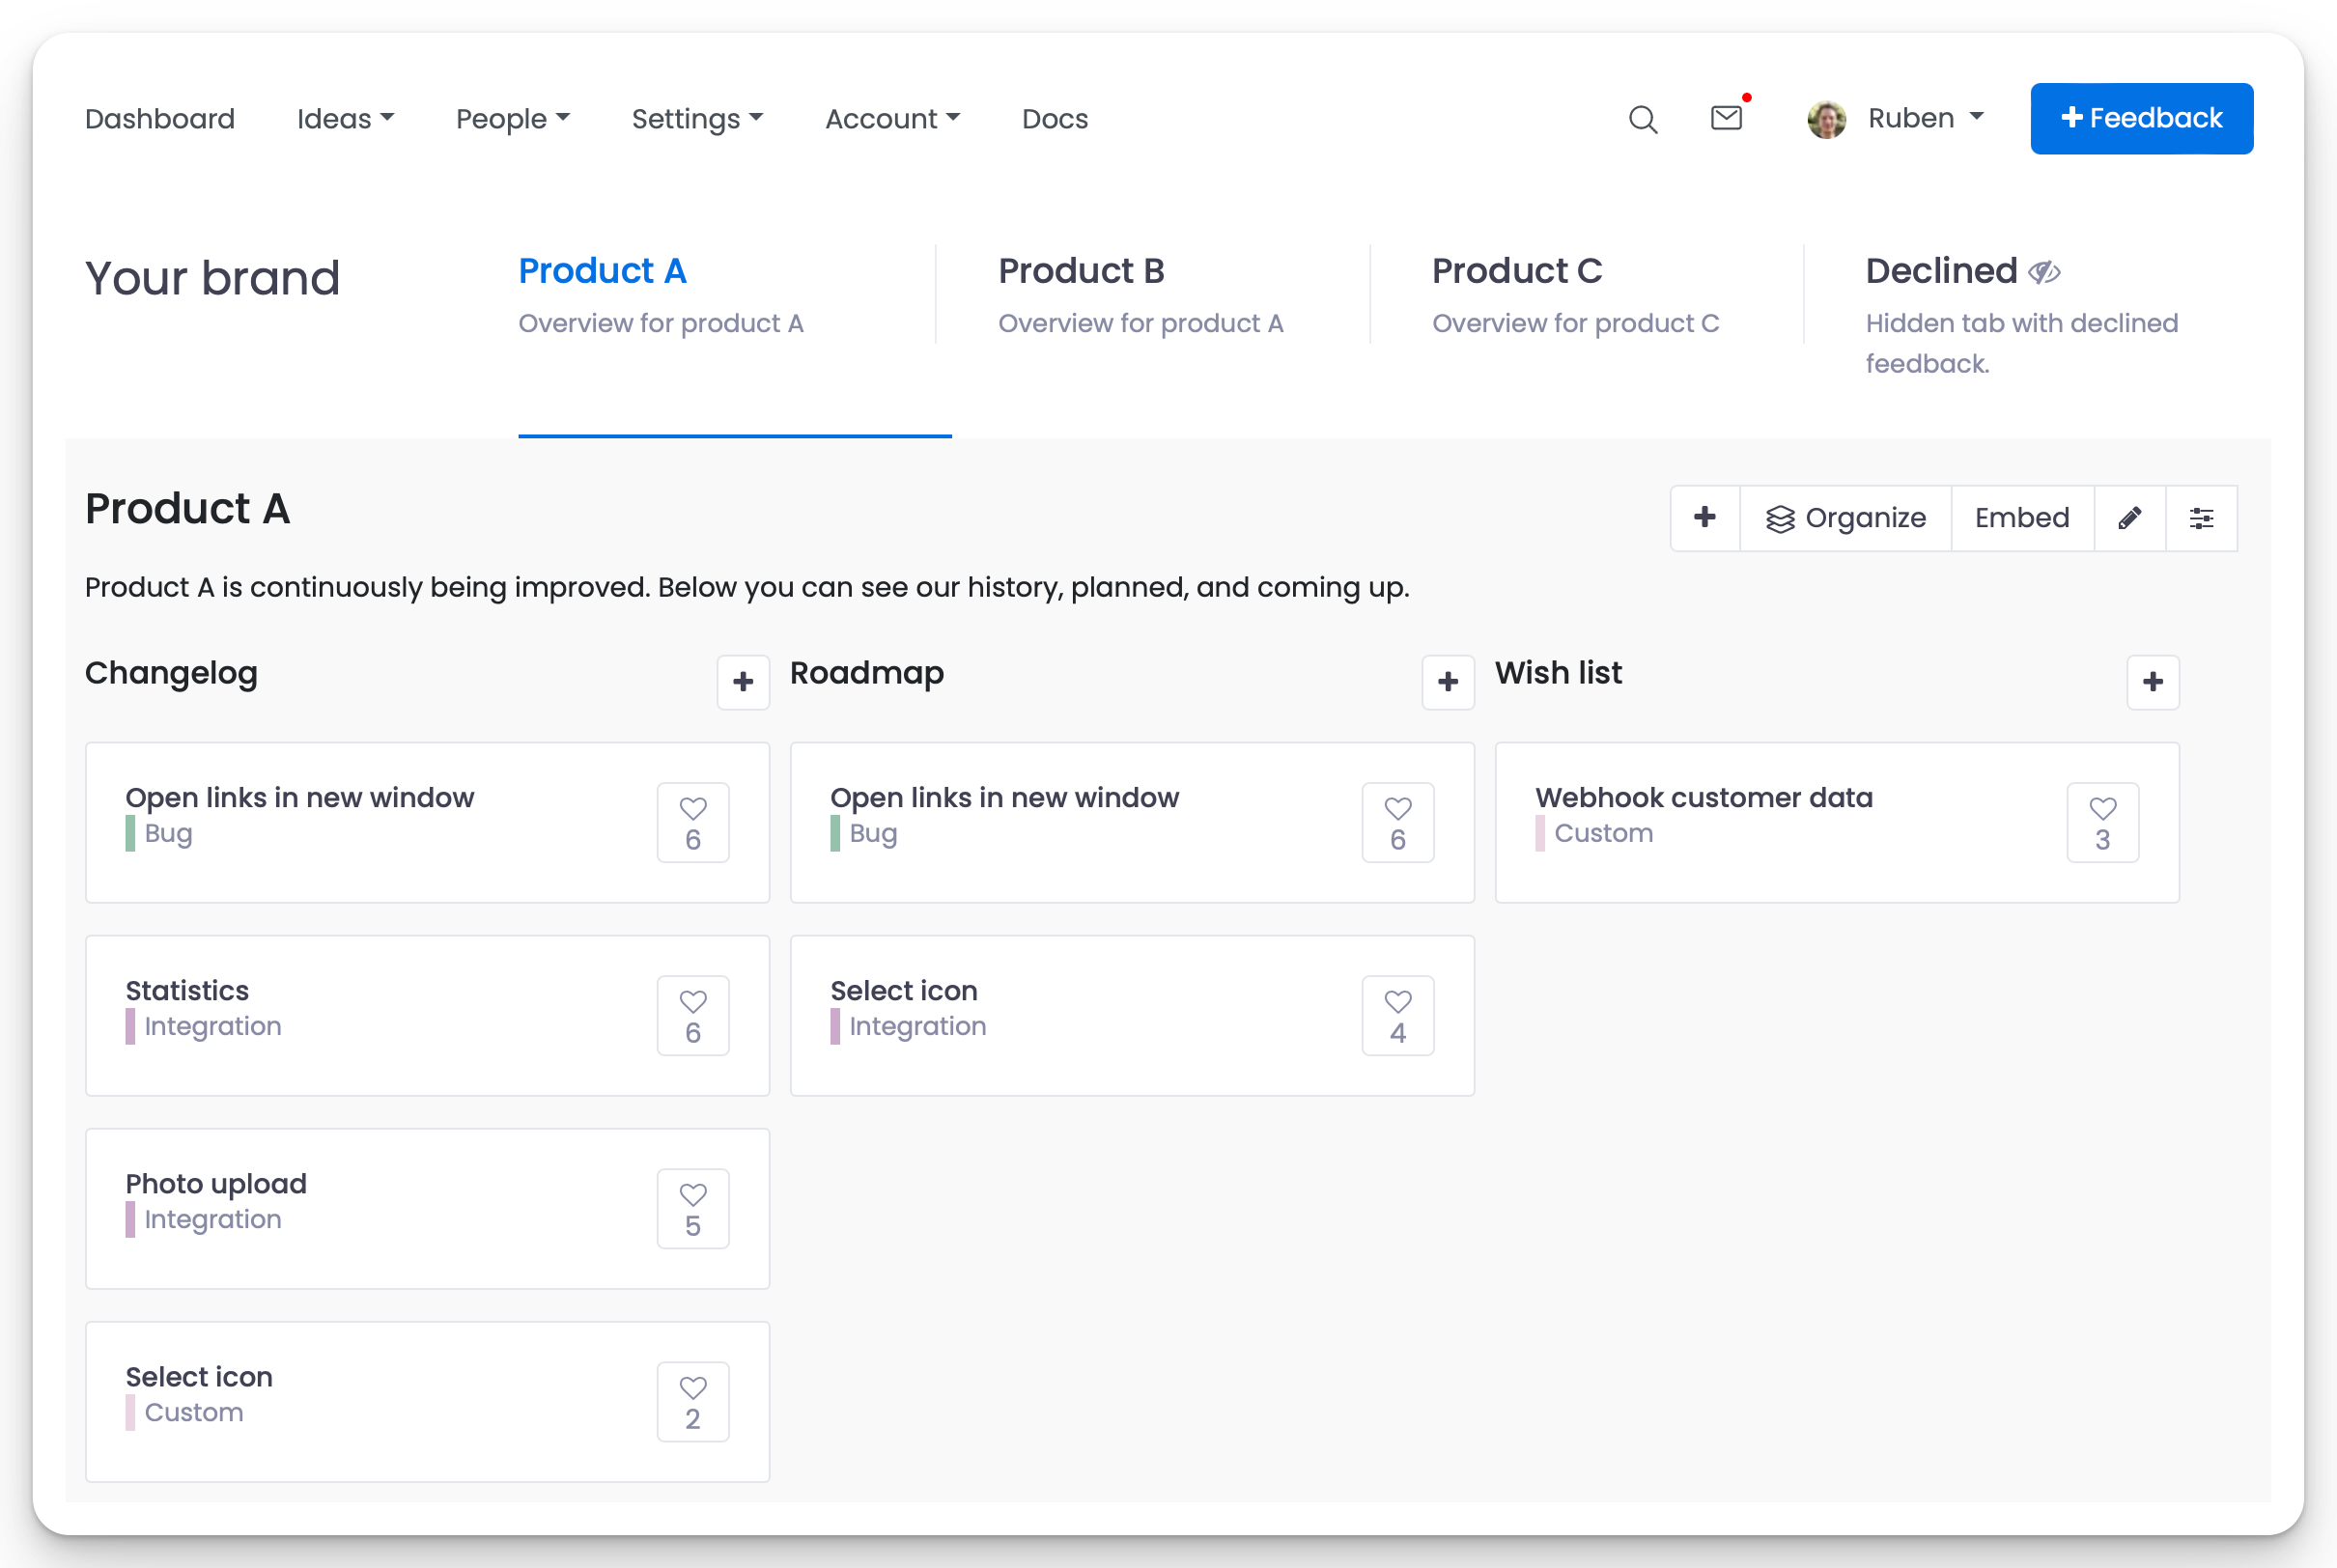Click the Organize layers button

(x=1845, y=518)
